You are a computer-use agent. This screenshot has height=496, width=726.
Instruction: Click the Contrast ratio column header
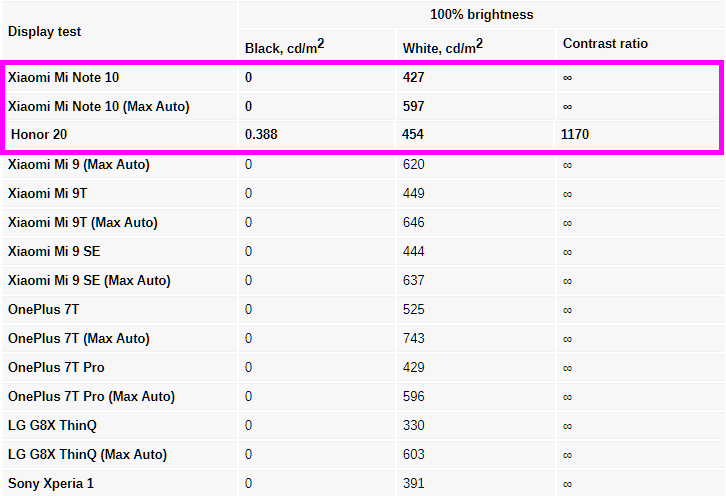[x=605, y=44]
